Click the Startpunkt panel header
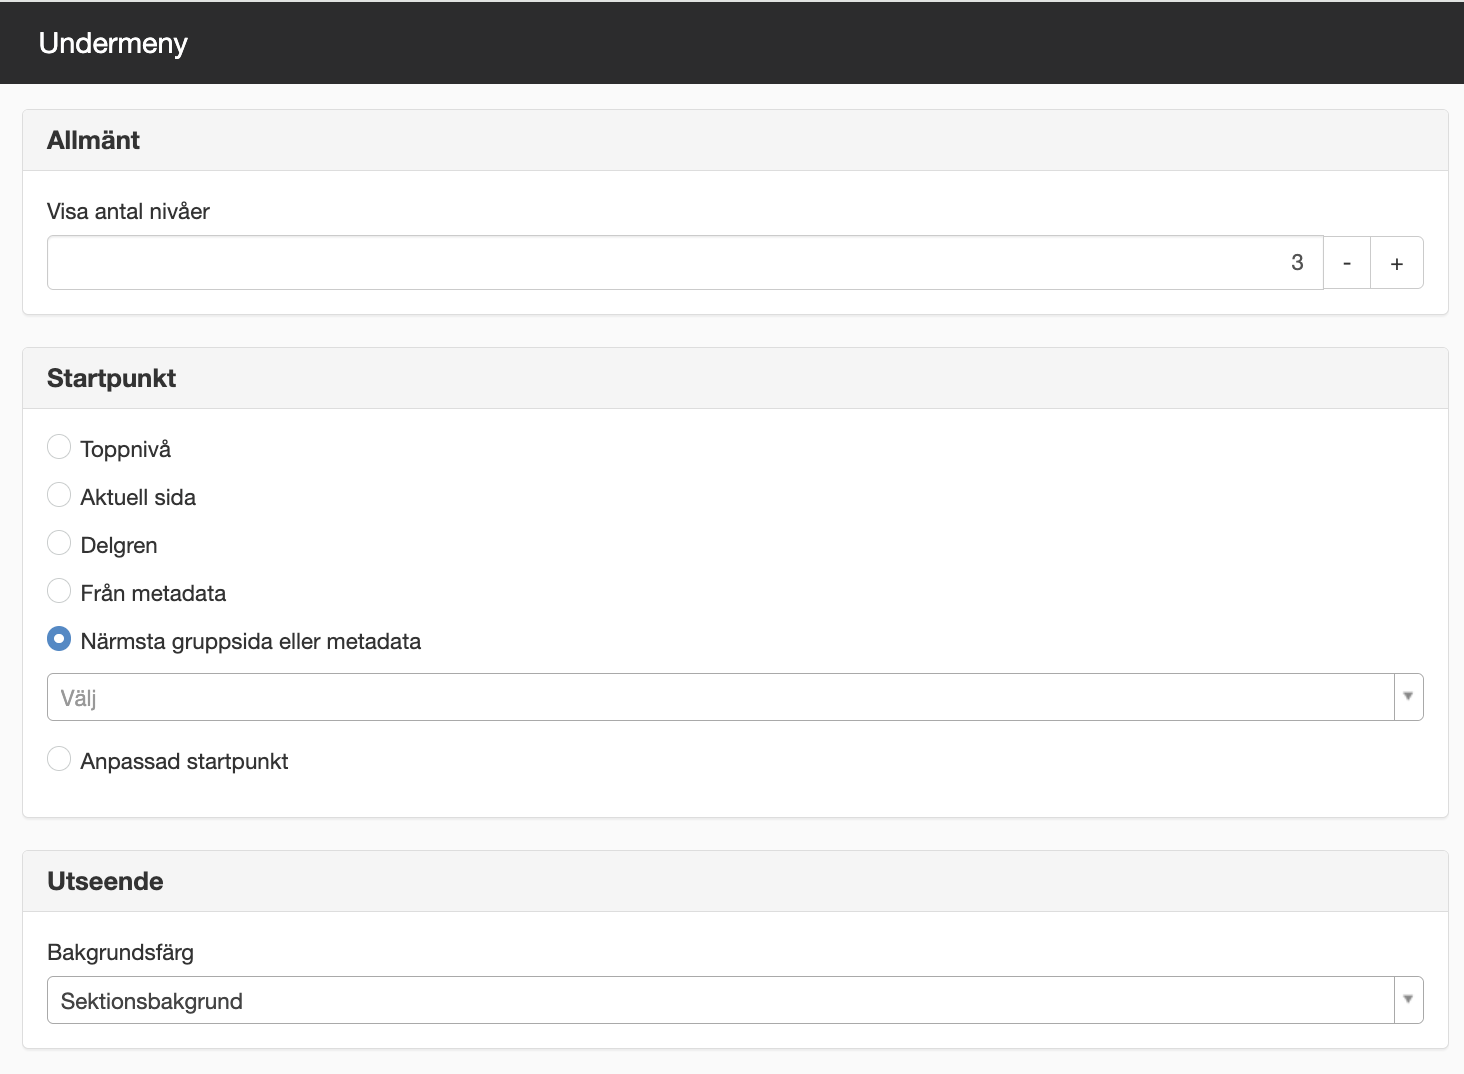This screenshot has width=1464, height=1074. point(735,378)
